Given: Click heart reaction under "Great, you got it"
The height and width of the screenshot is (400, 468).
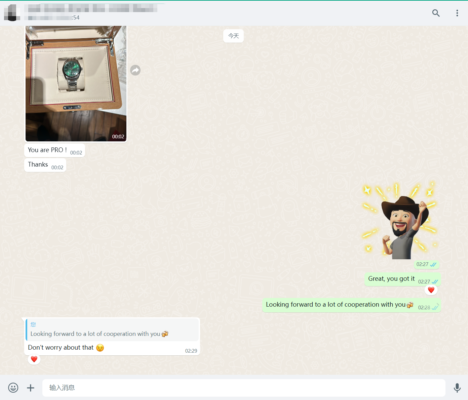Looking at the screenshot, I should 431,290.
